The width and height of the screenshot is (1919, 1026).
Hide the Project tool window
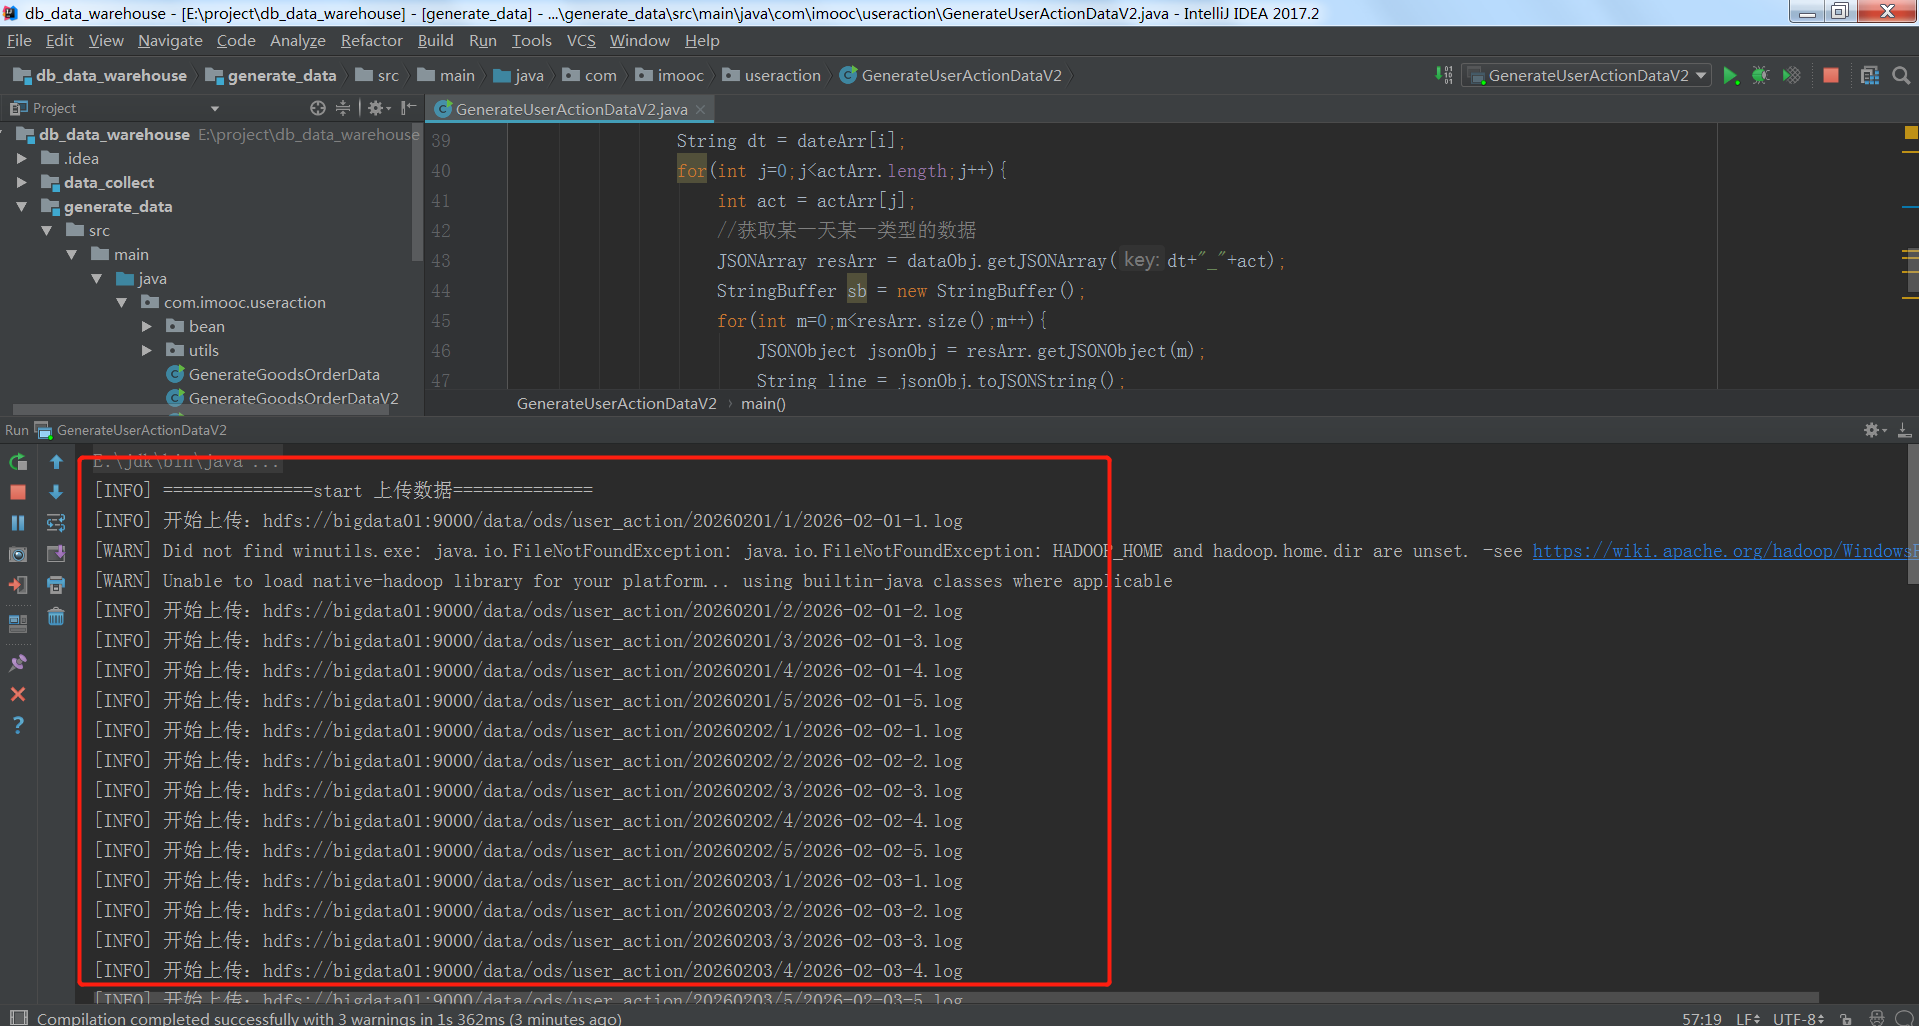(408, 108)
